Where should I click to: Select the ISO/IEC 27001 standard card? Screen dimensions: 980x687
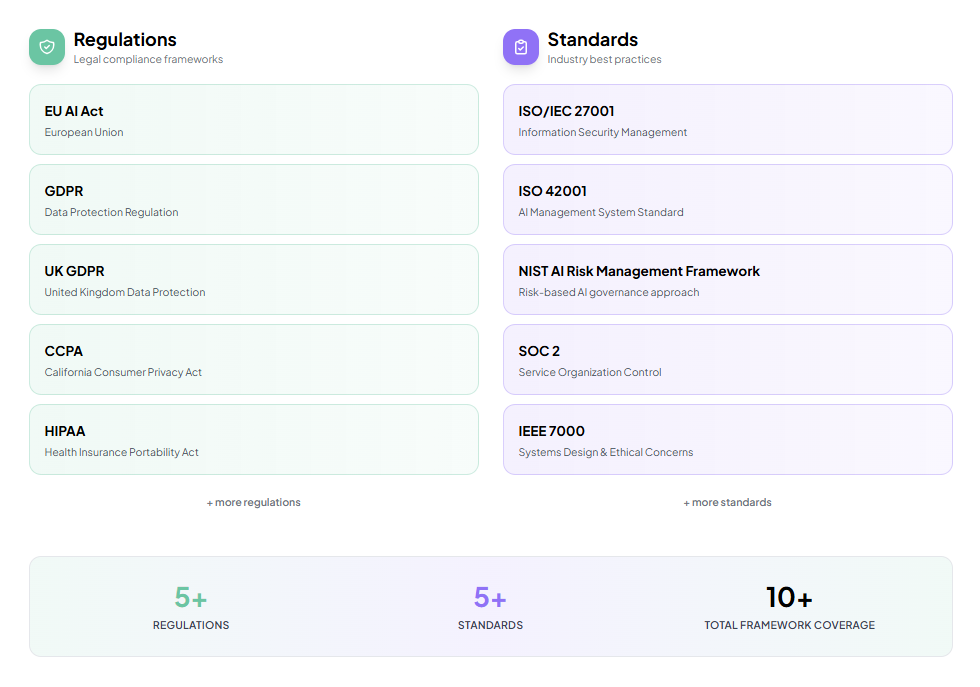pos(727,120)
